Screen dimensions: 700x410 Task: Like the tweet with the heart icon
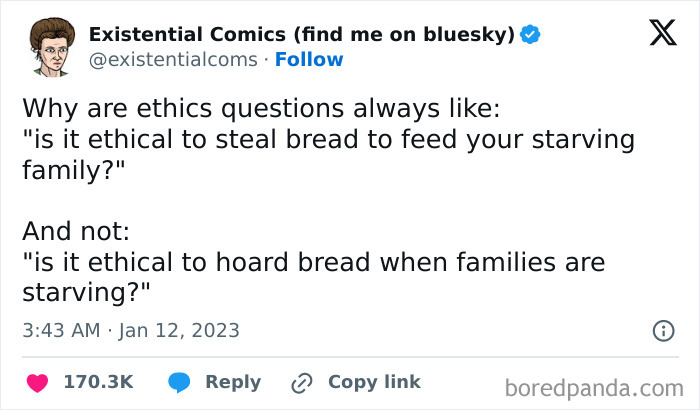click(37, 383)
